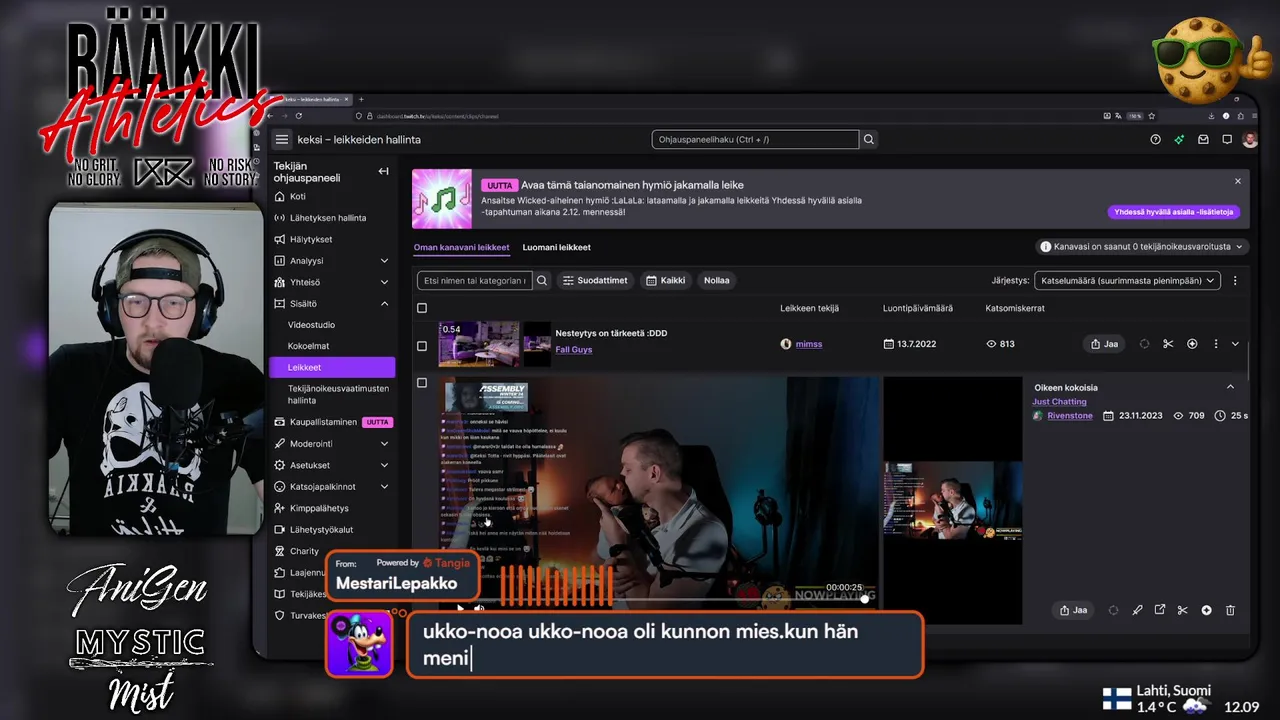Check the Nesteytys on tärkeetä clip checkbox

click(421, 346)
